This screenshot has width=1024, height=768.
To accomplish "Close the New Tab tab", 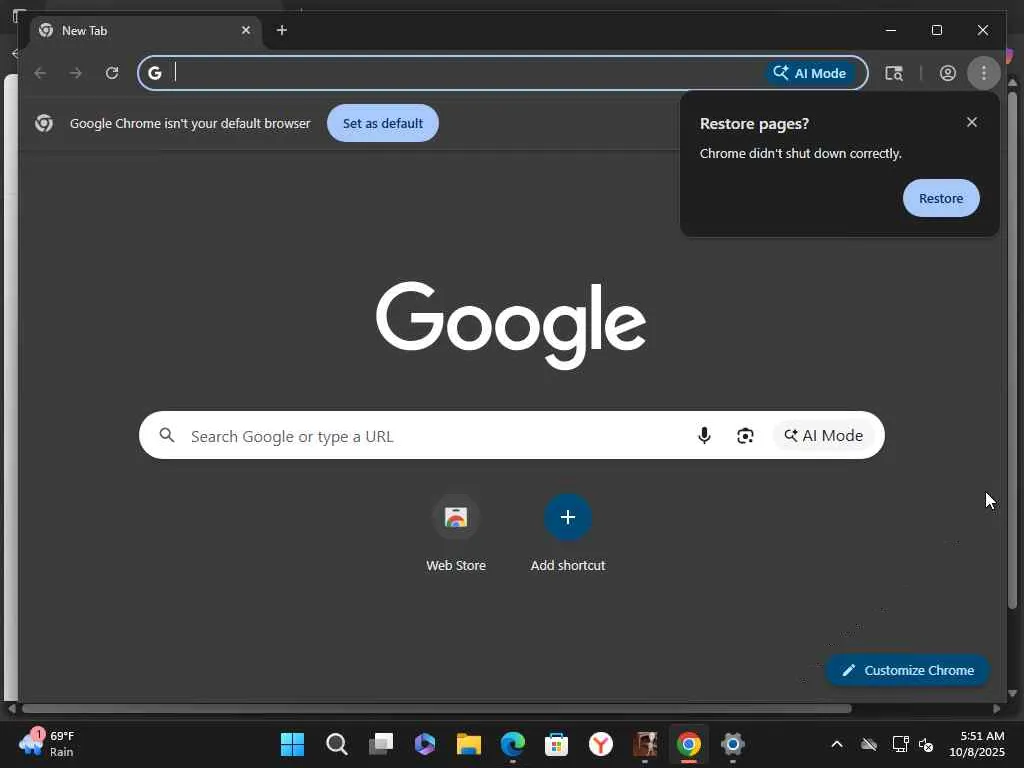I will click(x=246, y=31).
